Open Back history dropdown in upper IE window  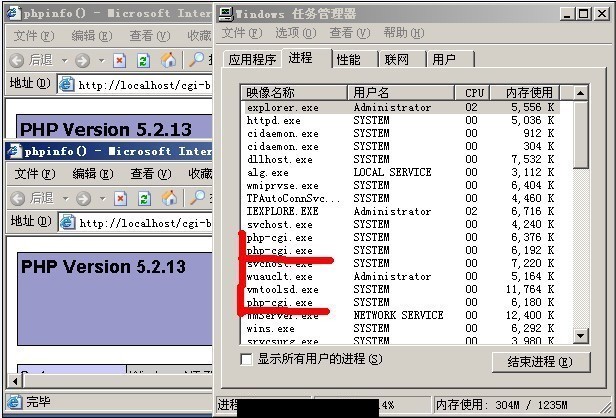64,61
